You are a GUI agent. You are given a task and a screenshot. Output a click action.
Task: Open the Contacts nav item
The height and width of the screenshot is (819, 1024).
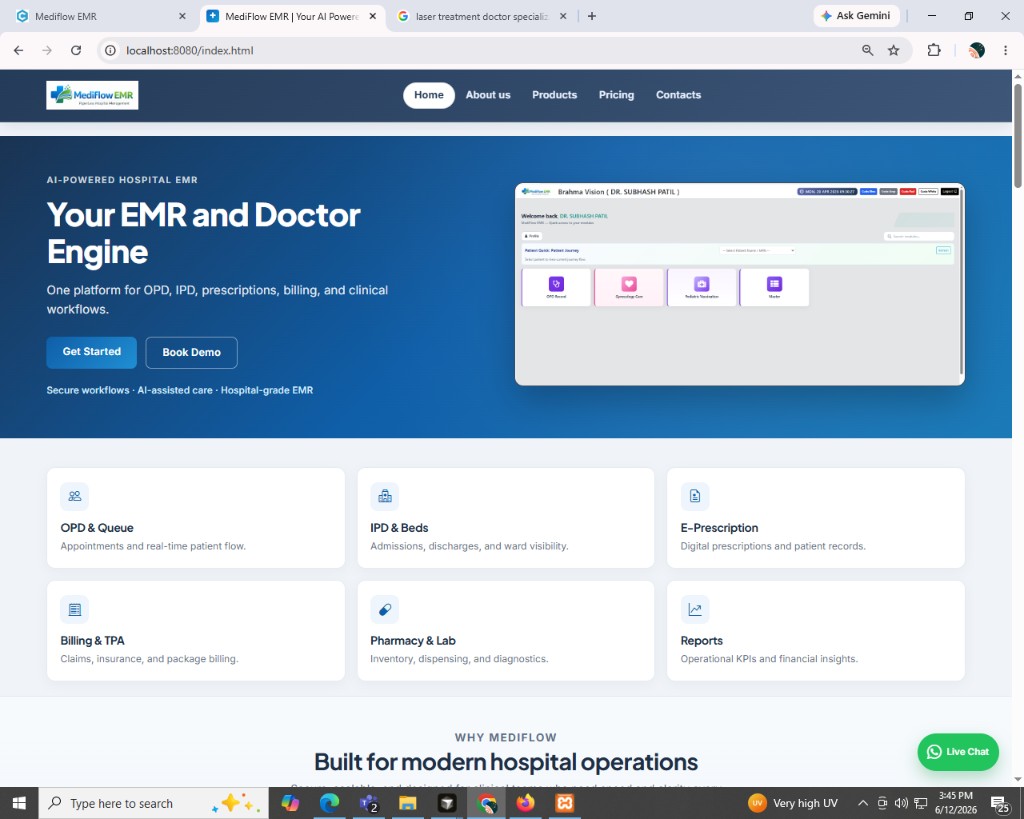pyautogui.click(x=678, y=95)
